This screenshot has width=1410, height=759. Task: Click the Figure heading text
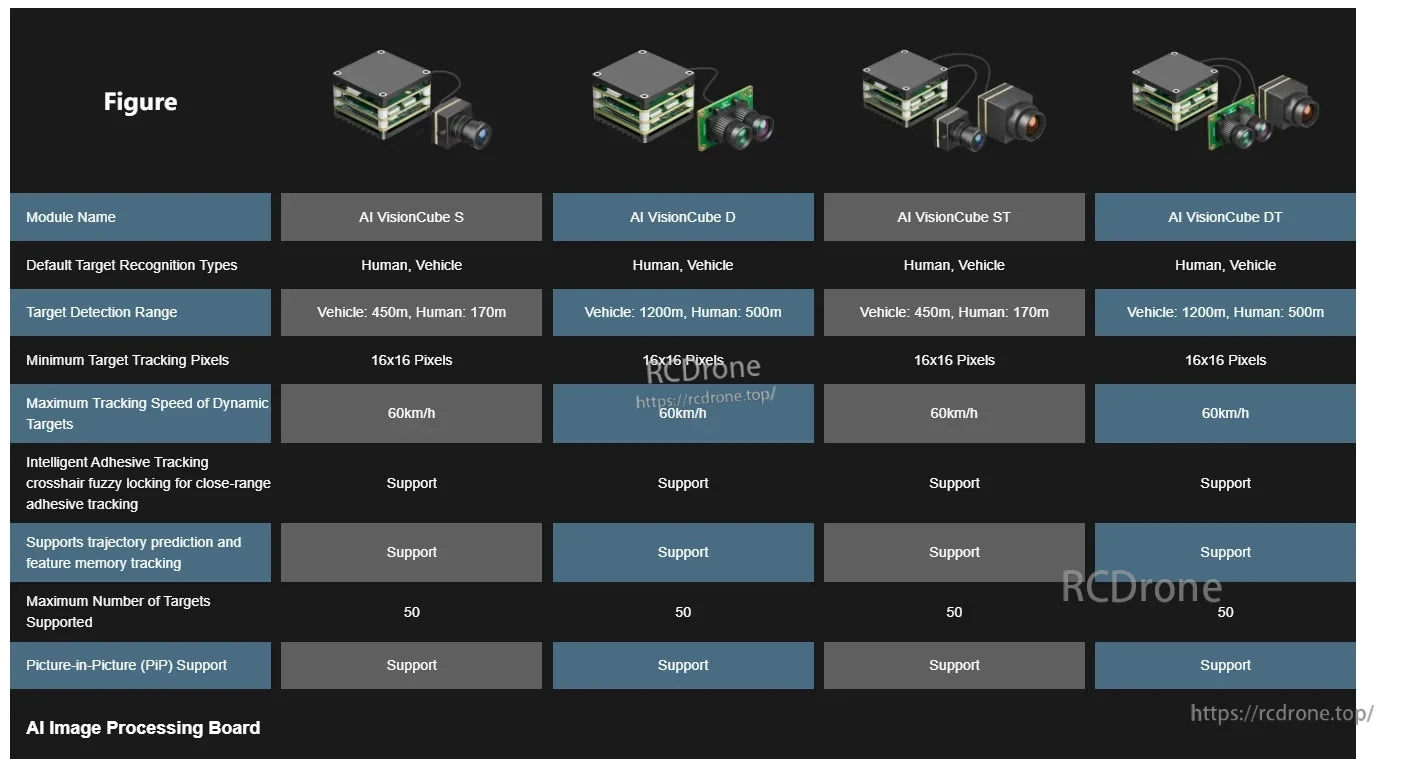[140, 102]
